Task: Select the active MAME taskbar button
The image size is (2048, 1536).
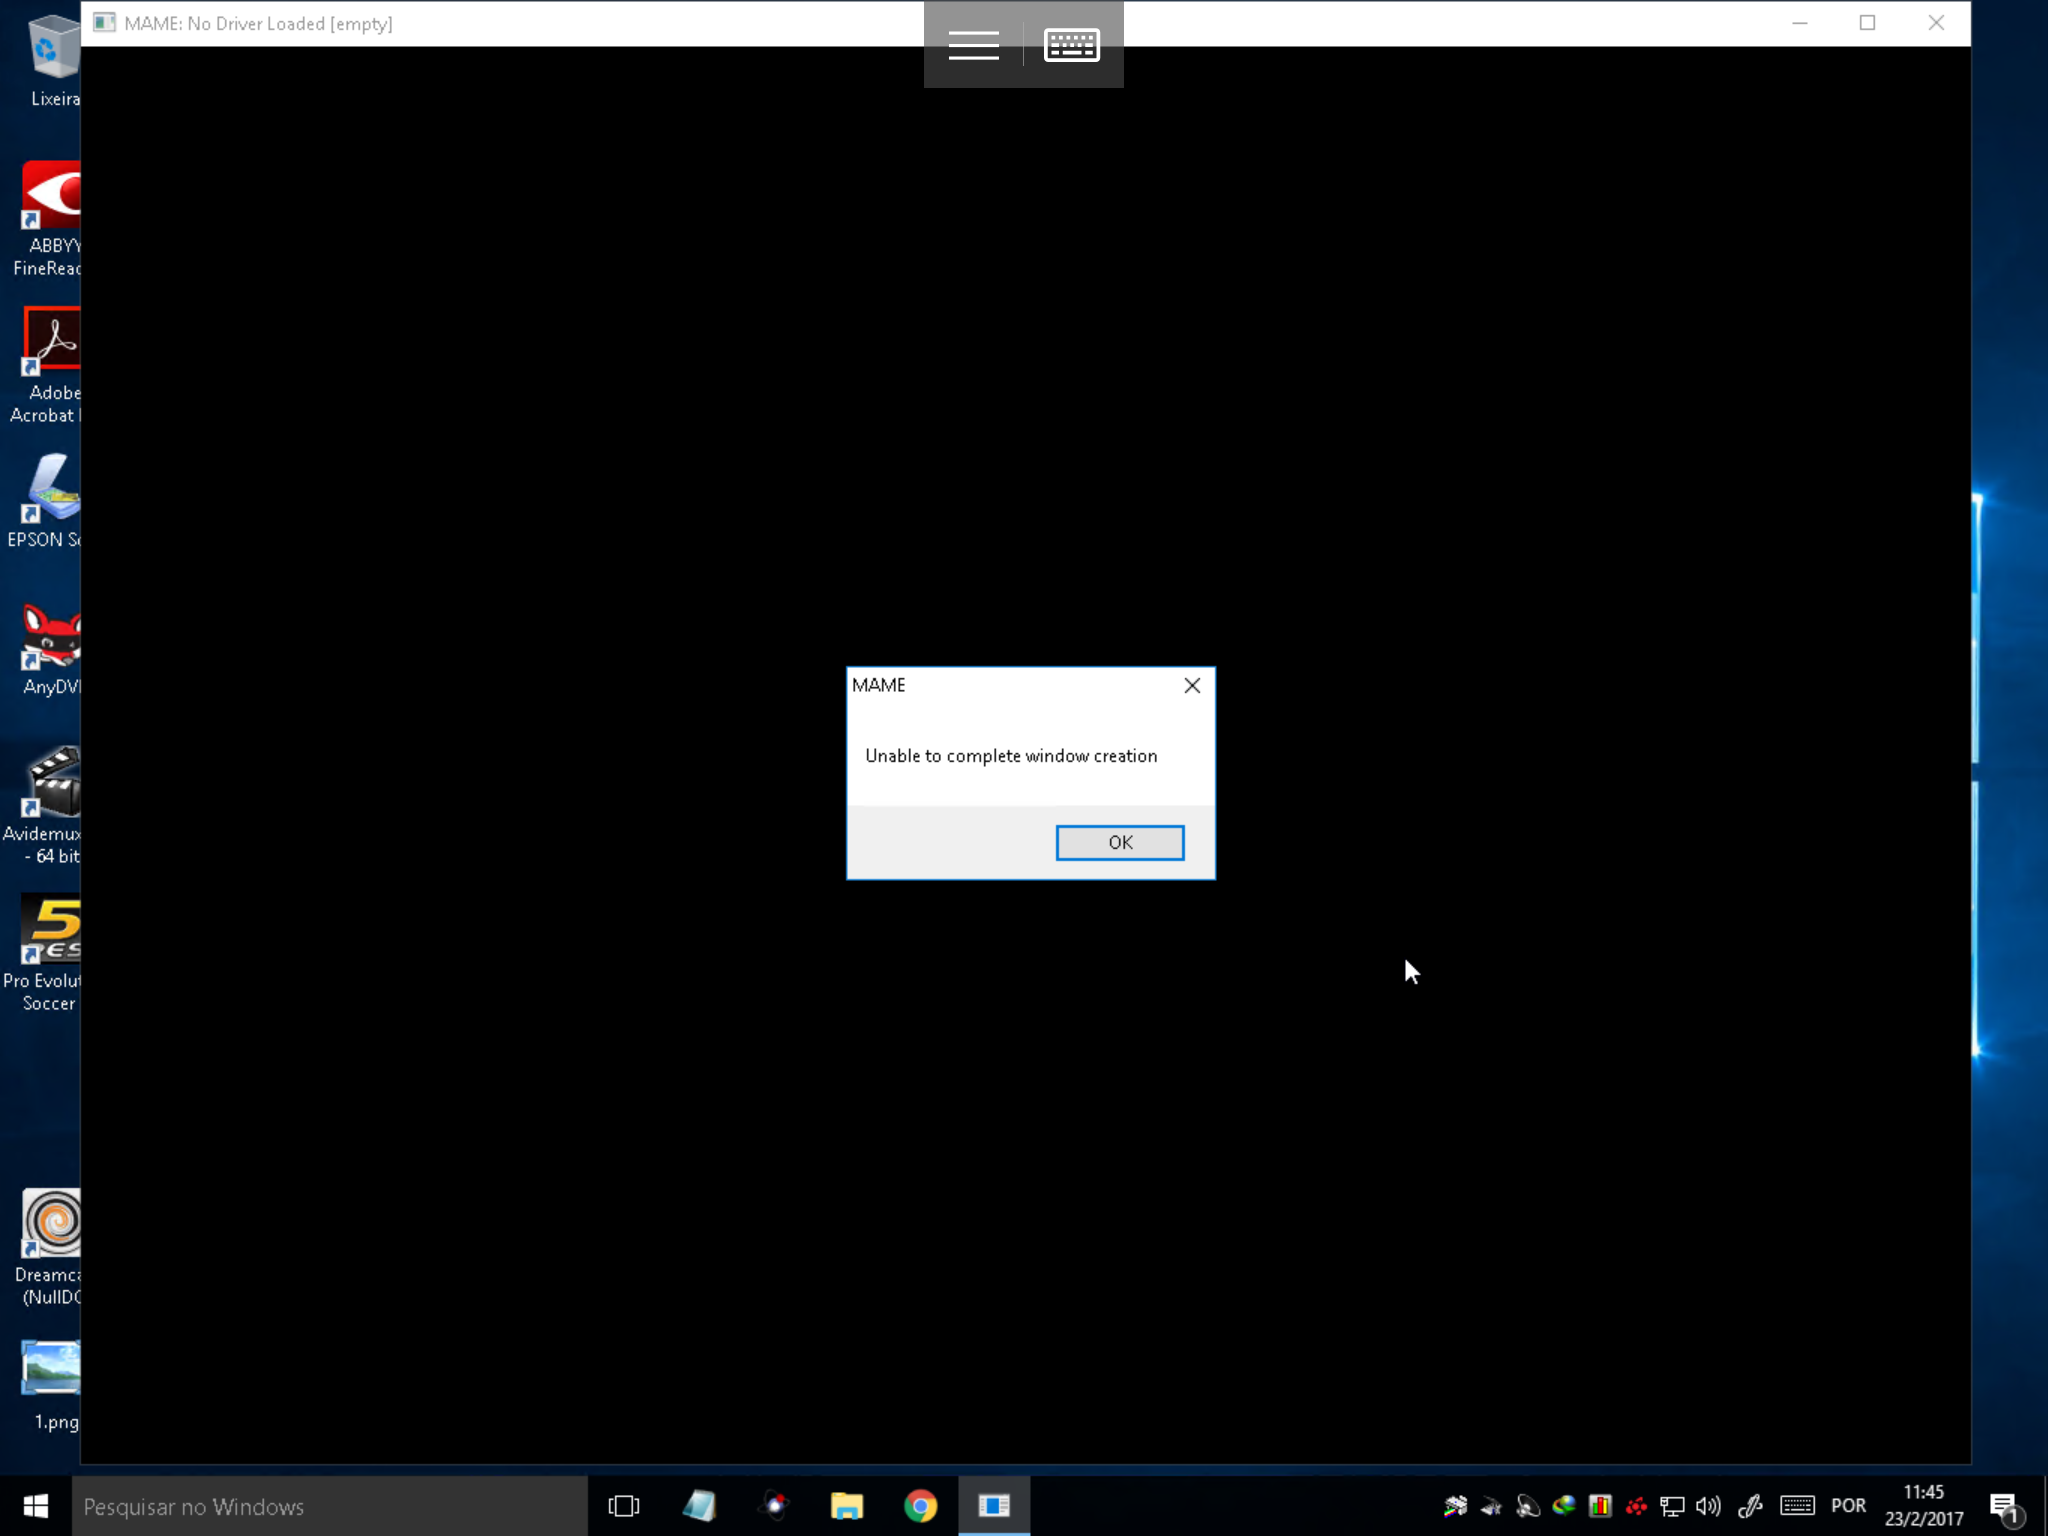Action: [993, 1506]
